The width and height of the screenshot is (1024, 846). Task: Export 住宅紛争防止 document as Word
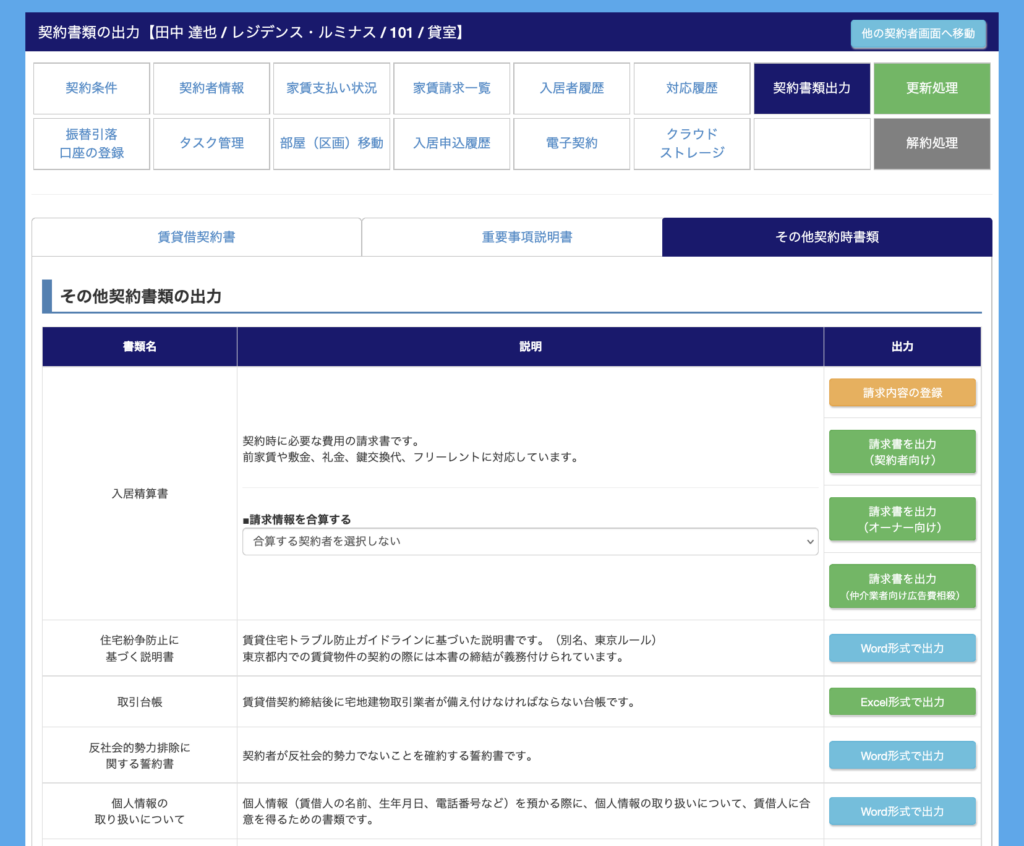coord(902,648)
